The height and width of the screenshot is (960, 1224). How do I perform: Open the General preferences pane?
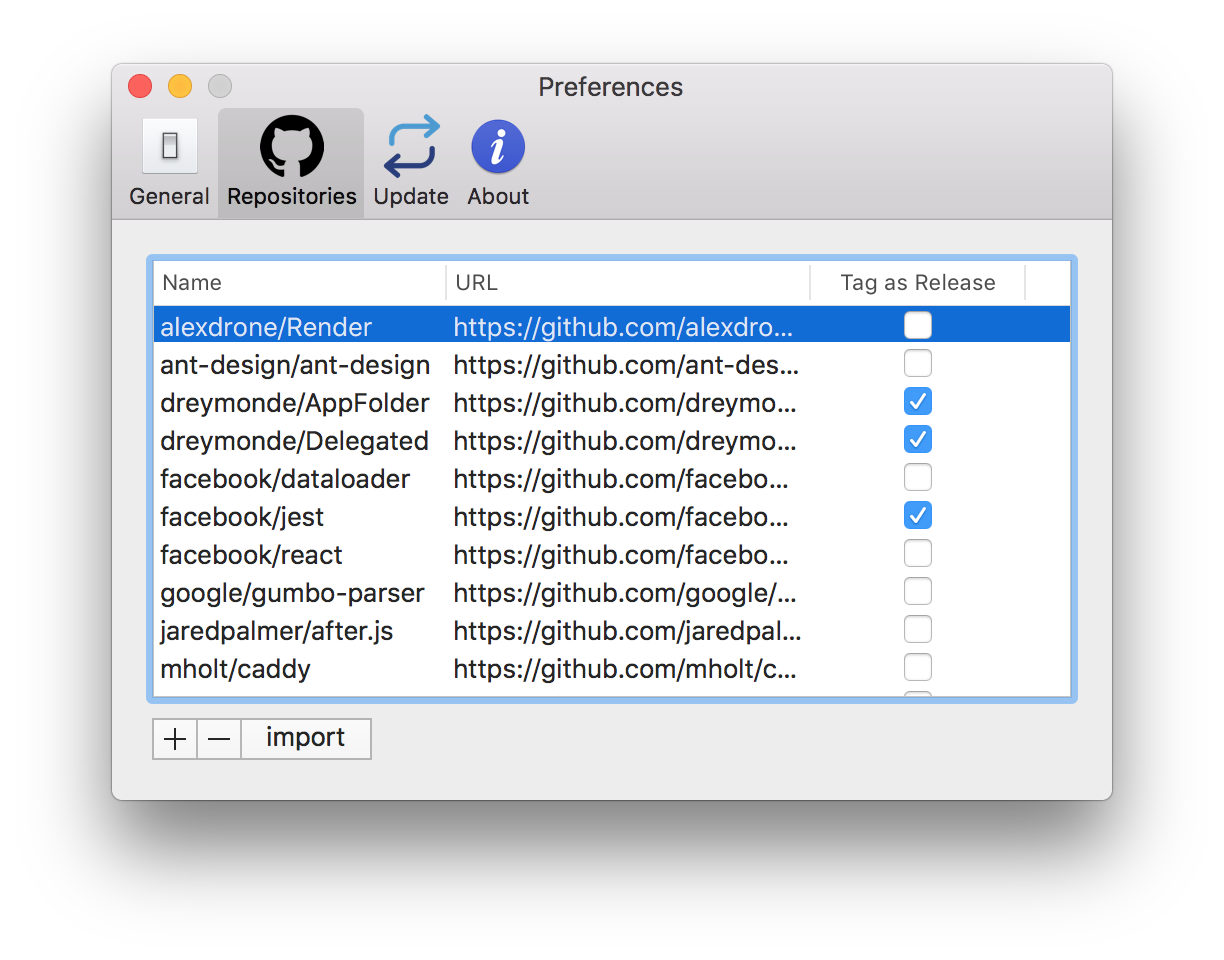tap(169, 163)
